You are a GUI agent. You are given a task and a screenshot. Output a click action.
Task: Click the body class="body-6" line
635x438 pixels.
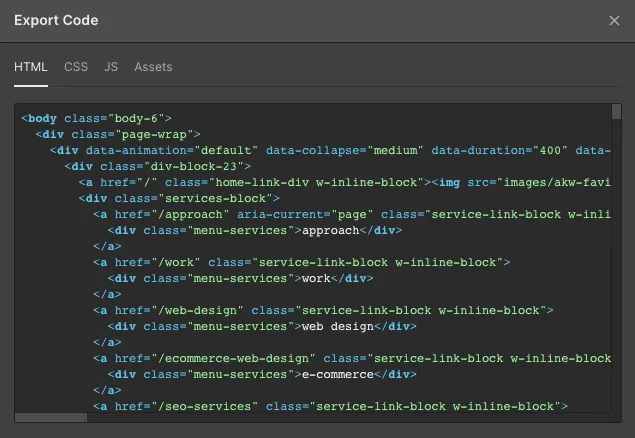(x=96, y=118)
